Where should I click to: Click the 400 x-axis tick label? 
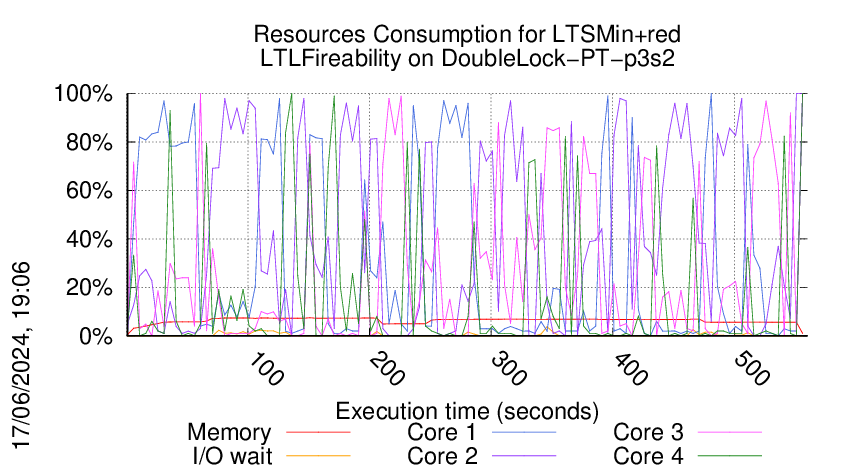pyautogui.click(x=631, y=369)
